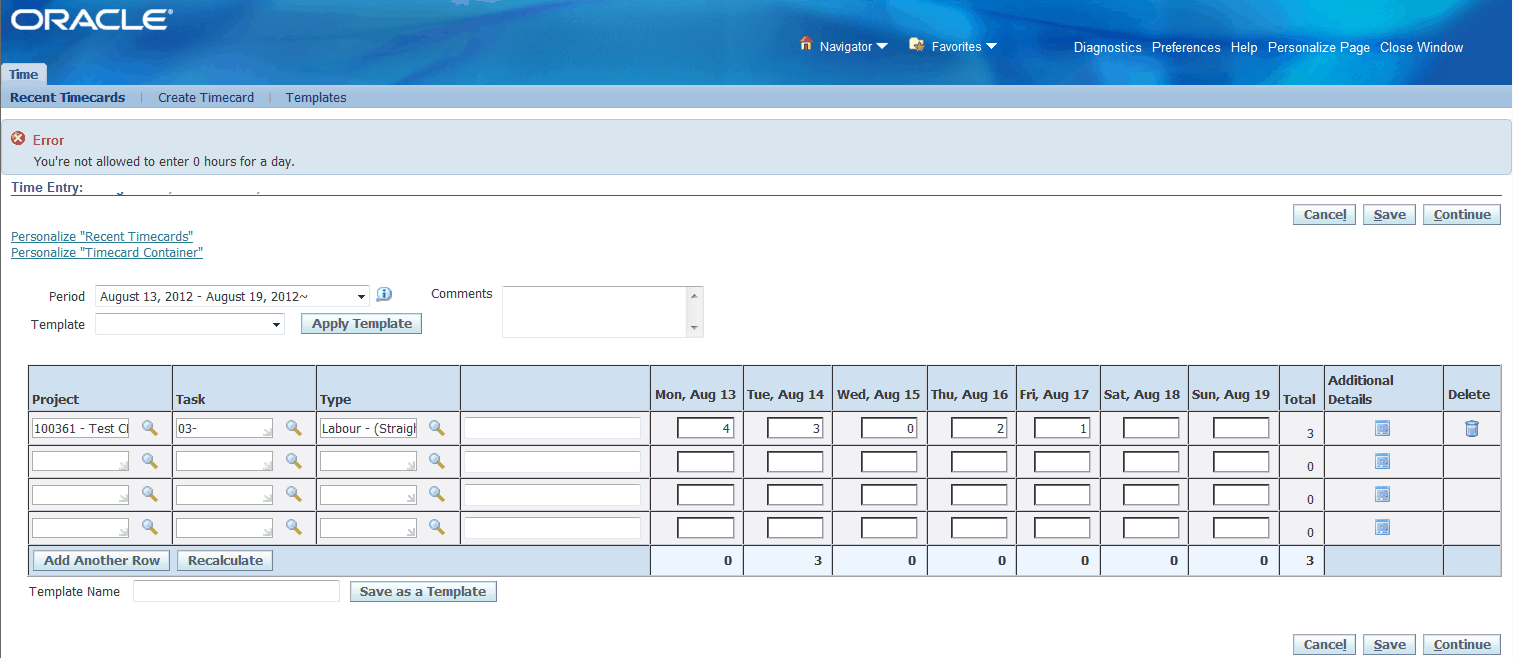Click the Navigator home icon
The image size is (1513, 658).
click(x=806, y=44)
